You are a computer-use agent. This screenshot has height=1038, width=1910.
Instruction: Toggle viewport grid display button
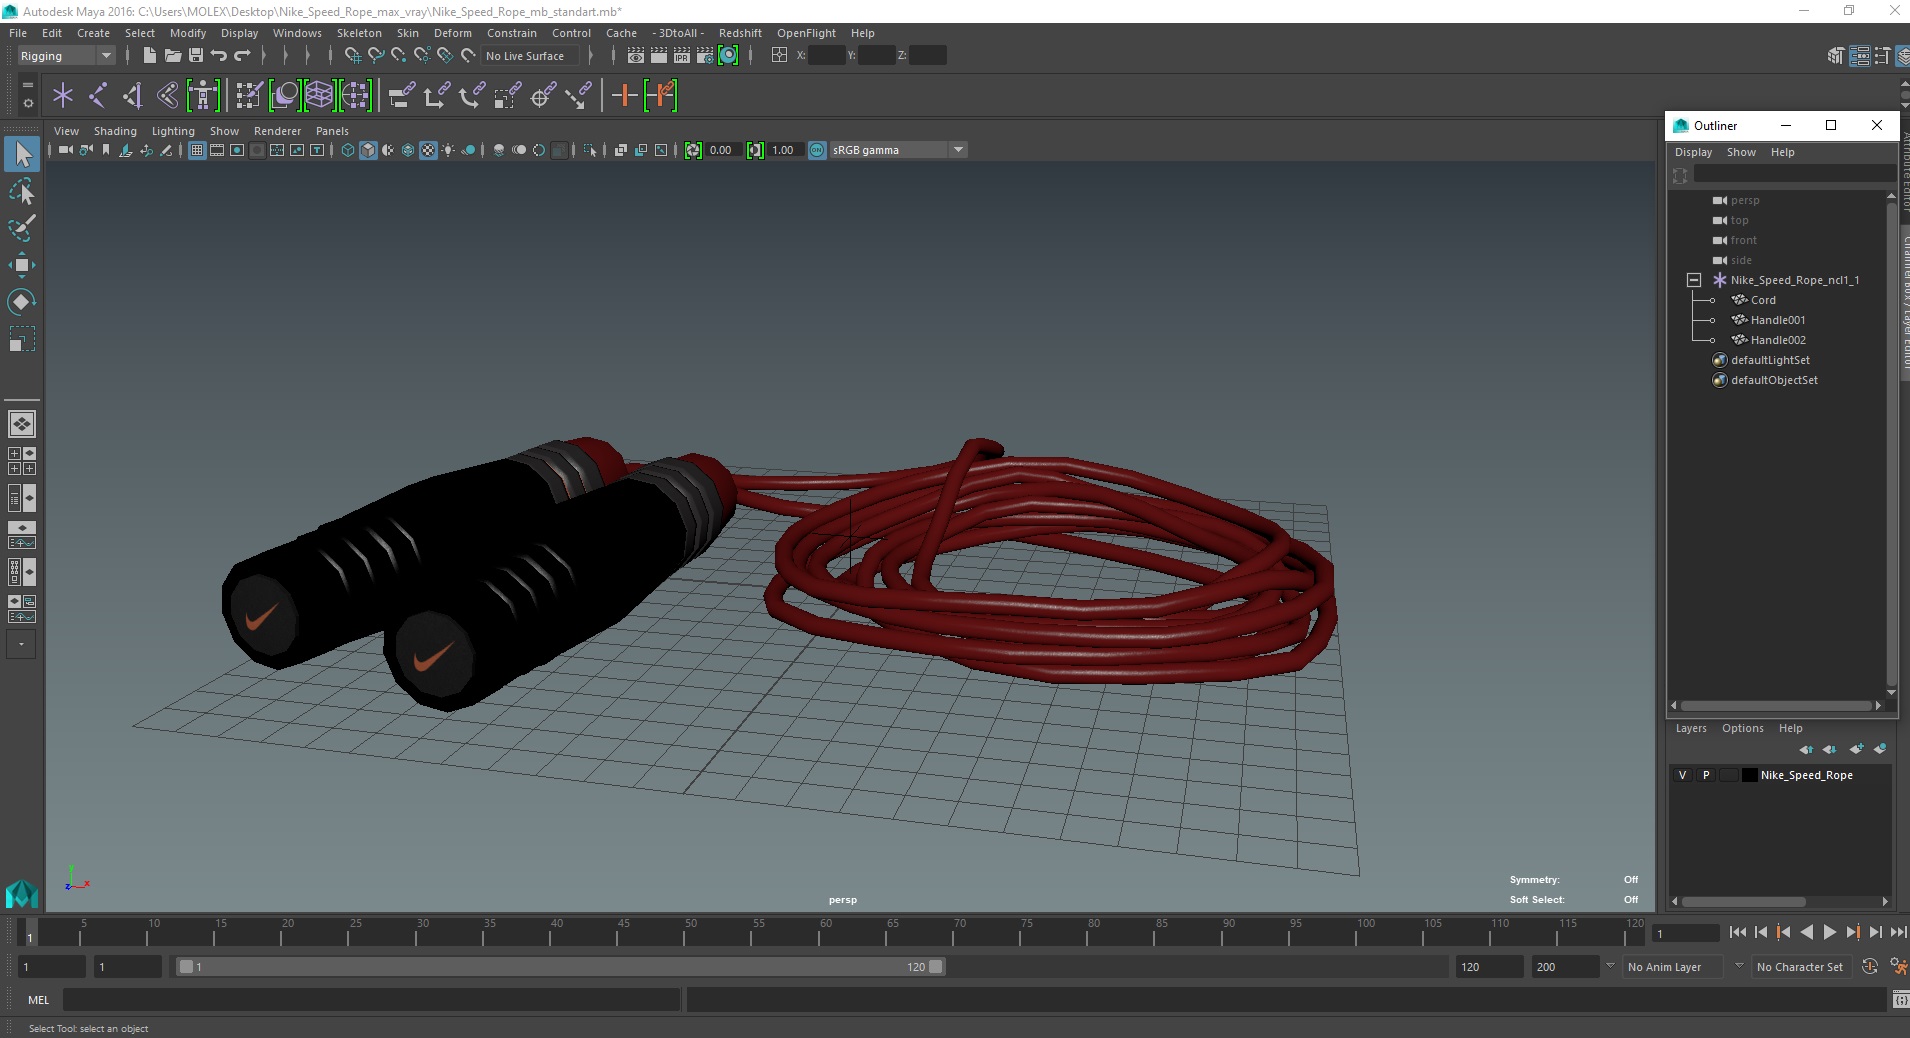[197, 150]
